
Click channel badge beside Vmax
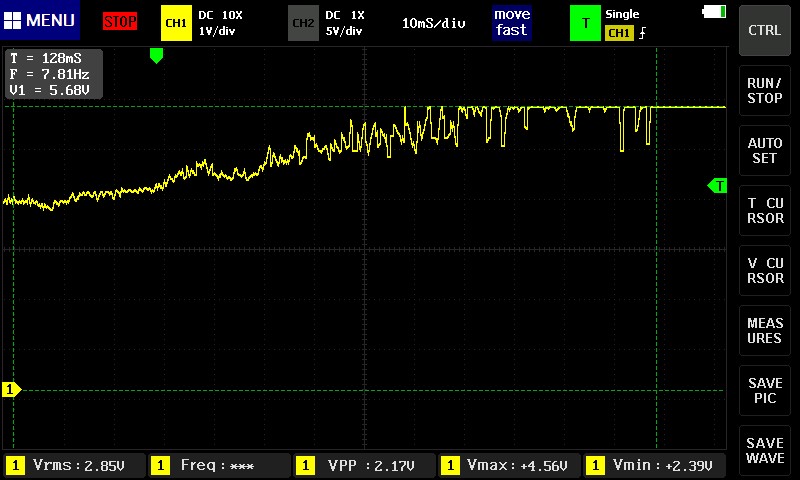click(450, 465)
